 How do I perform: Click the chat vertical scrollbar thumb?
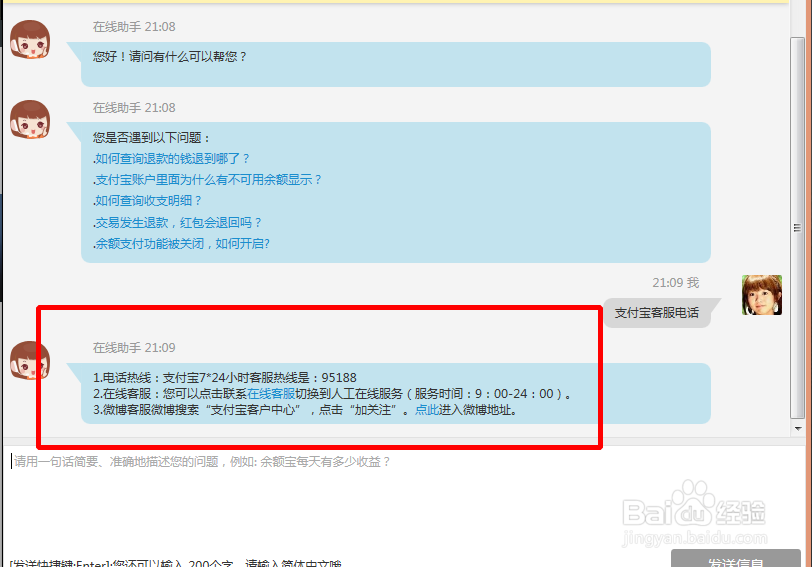[798, 228]
